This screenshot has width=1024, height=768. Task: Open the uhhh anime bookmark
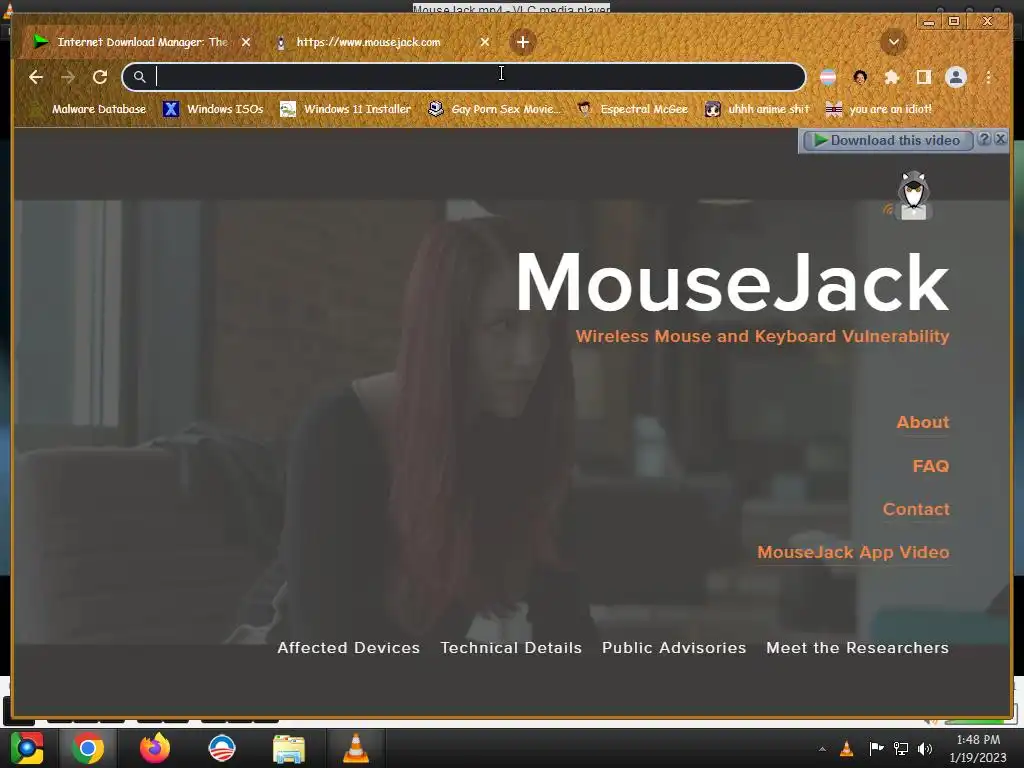coord(758,109)
